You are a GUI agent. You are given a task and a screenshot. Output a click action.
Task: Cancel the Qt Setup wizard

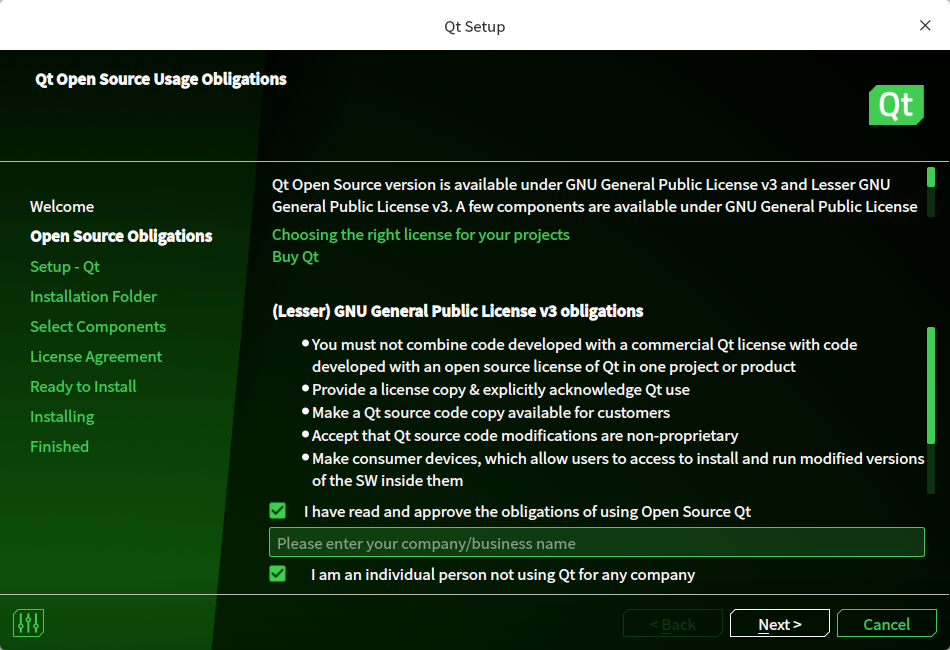click(x=886, y=623)
